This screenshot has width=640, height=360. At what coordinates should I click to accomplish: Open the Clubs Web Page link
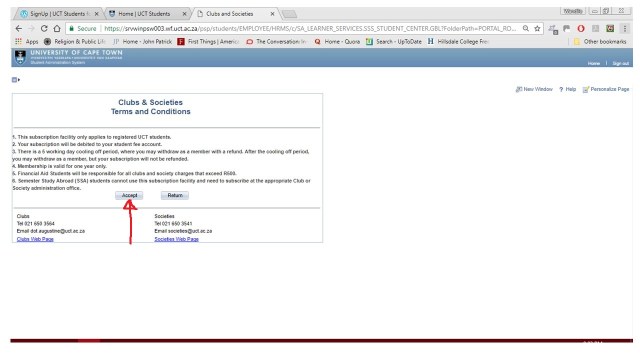(35, 239)
